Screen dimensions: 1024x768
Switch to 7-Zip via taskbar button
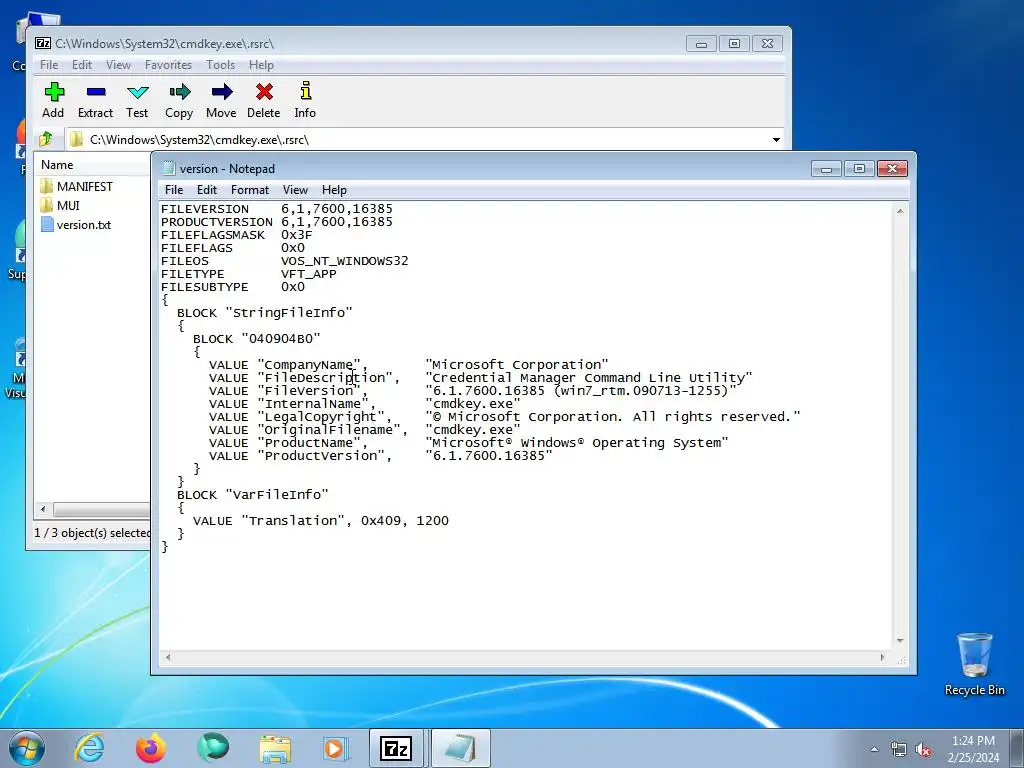pyautogui.click(x=396, y=748)
